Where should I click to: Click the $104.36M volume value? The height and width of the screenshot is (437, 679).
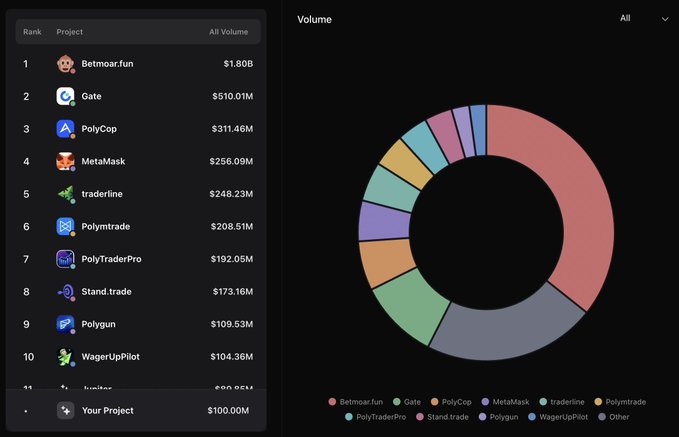232,356
